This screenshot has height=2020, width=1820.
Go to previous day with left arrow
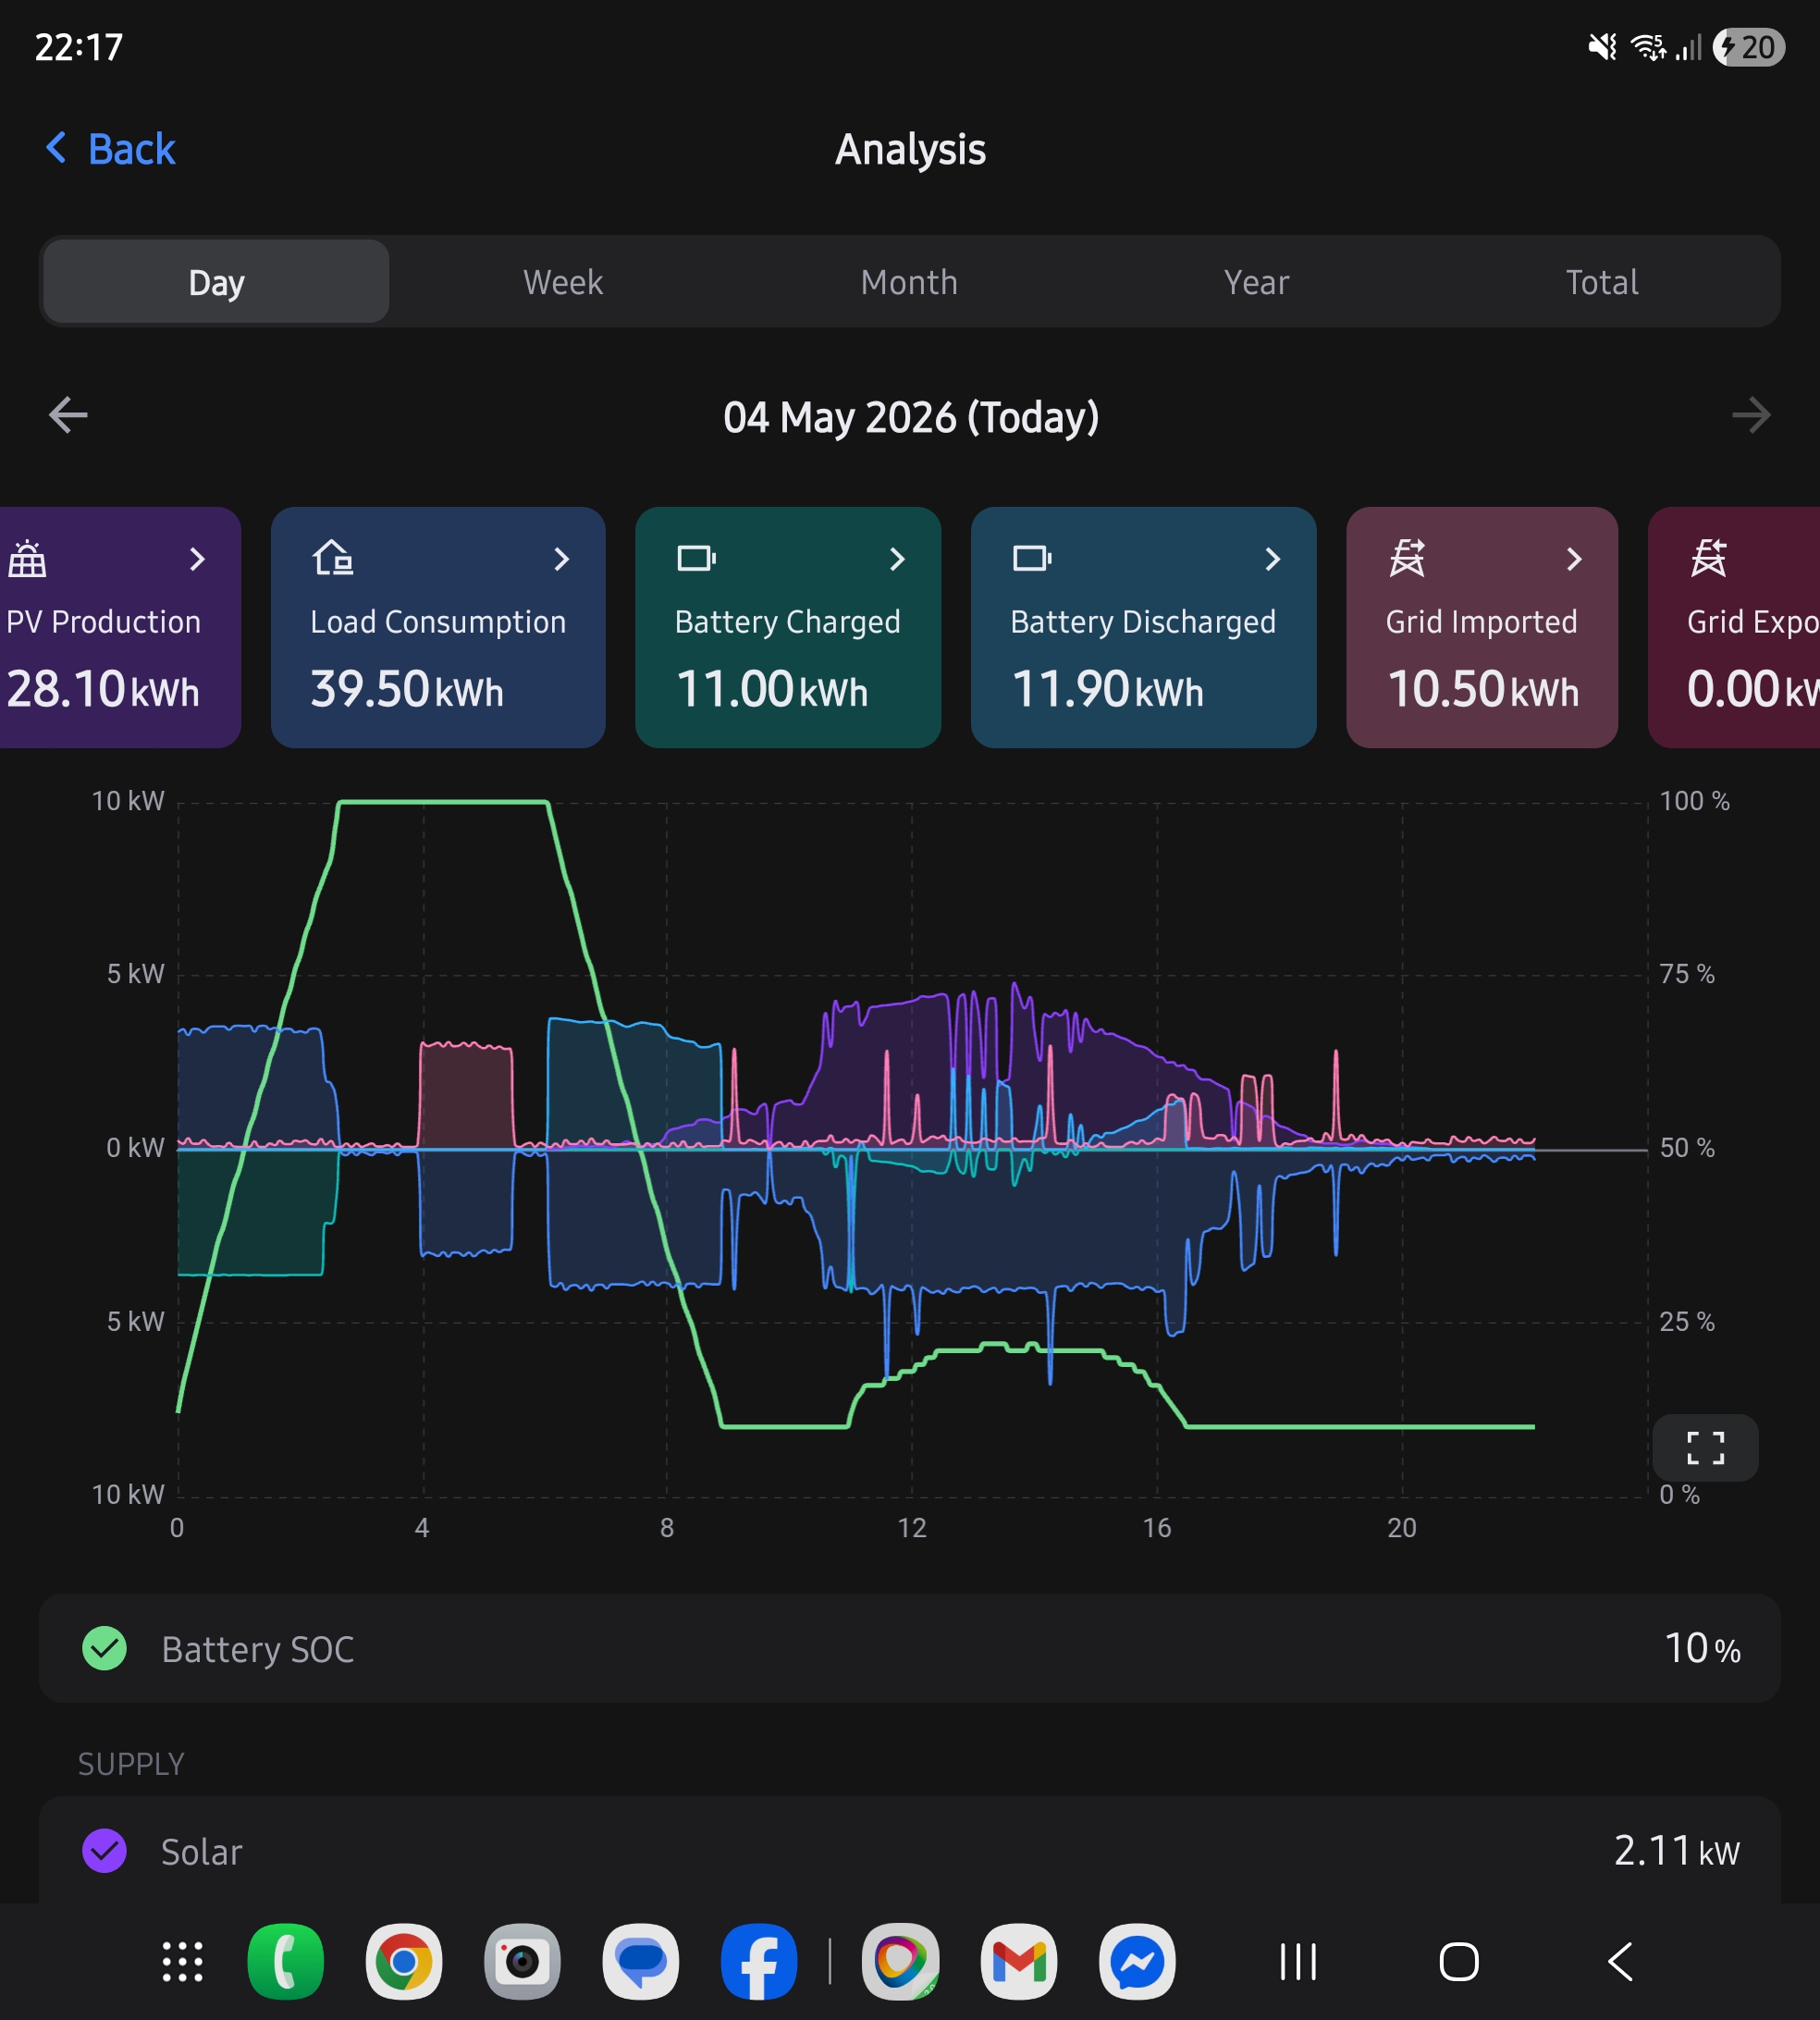click(68, 415)
